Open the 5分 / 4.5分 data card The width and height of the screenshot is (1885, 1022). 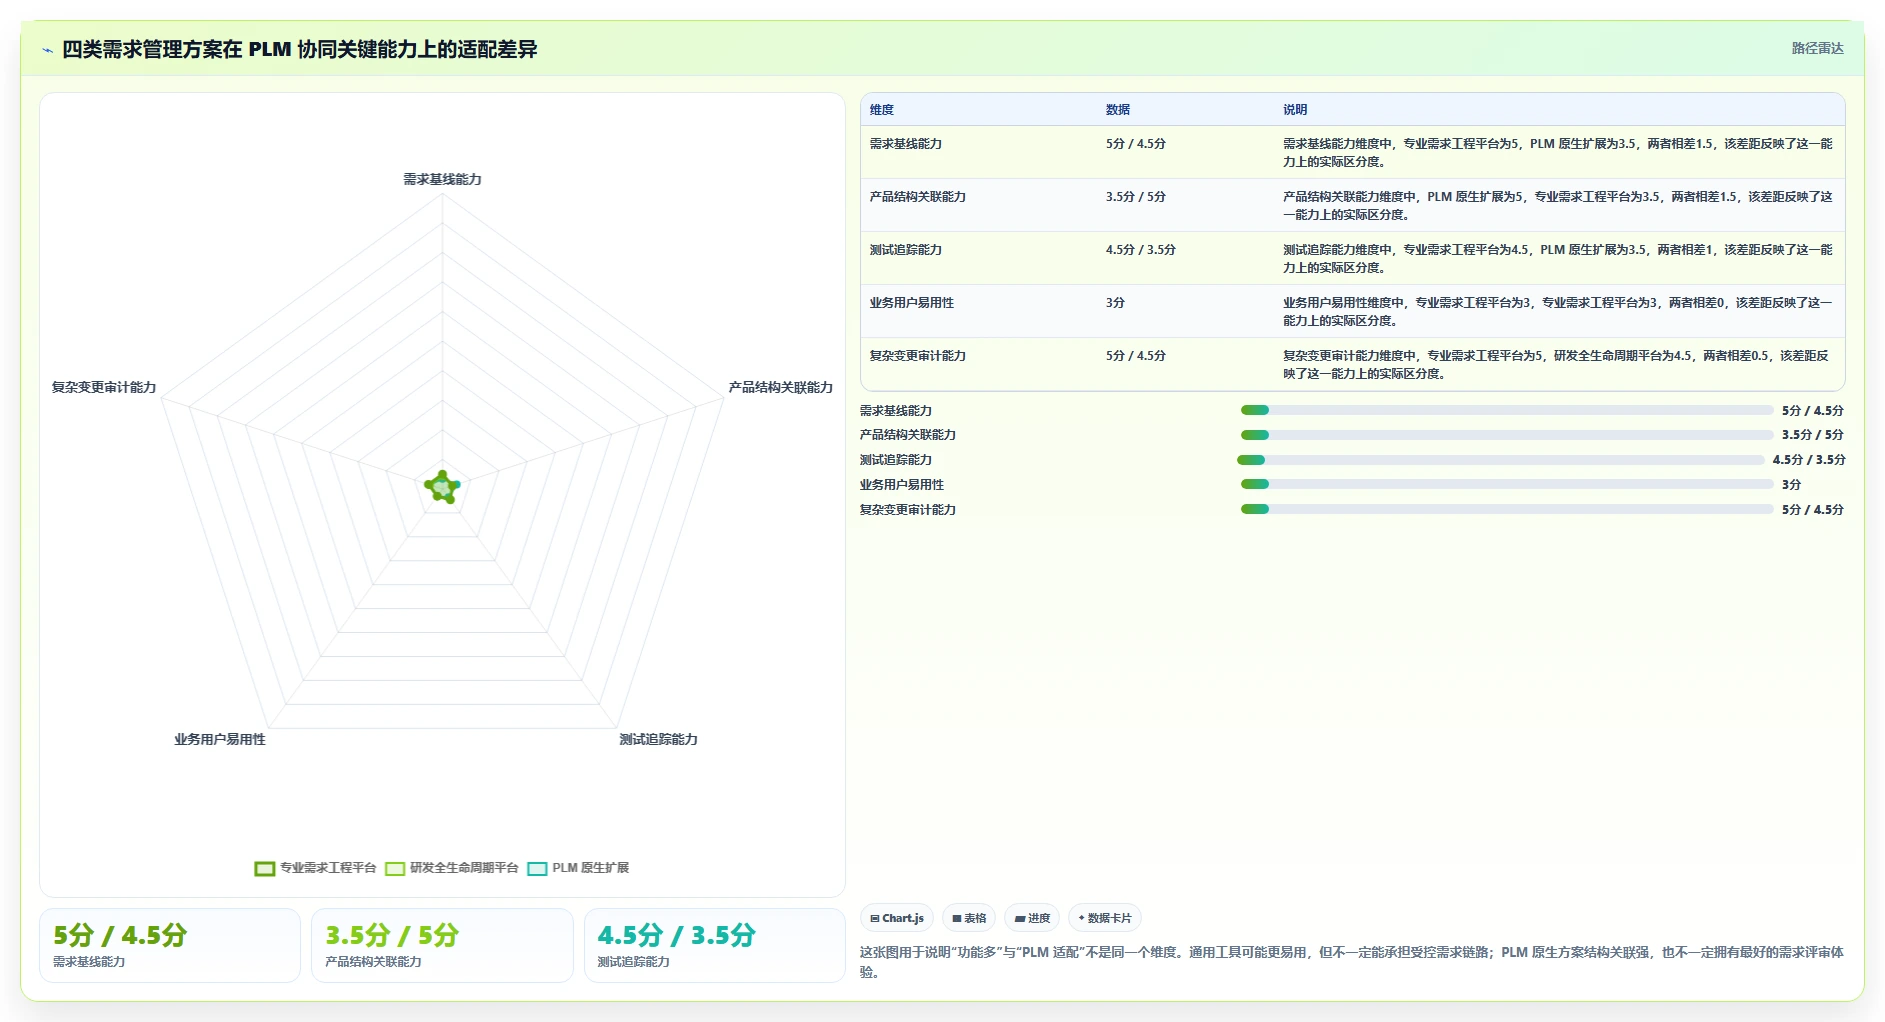pyautogui.click(x=170, y=945)
